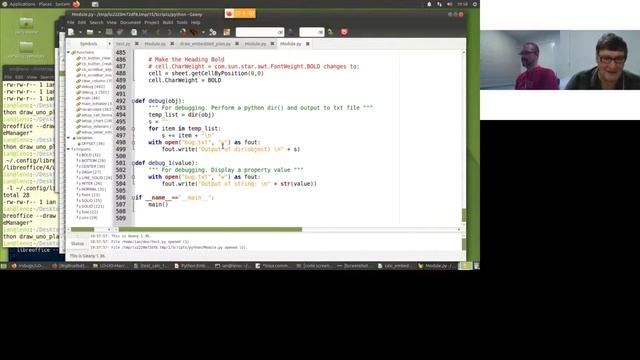The width and height of the screenshot is (640, 360).
Task: Select the Symbols sidebar tab
Action: (x=89, y=44)
